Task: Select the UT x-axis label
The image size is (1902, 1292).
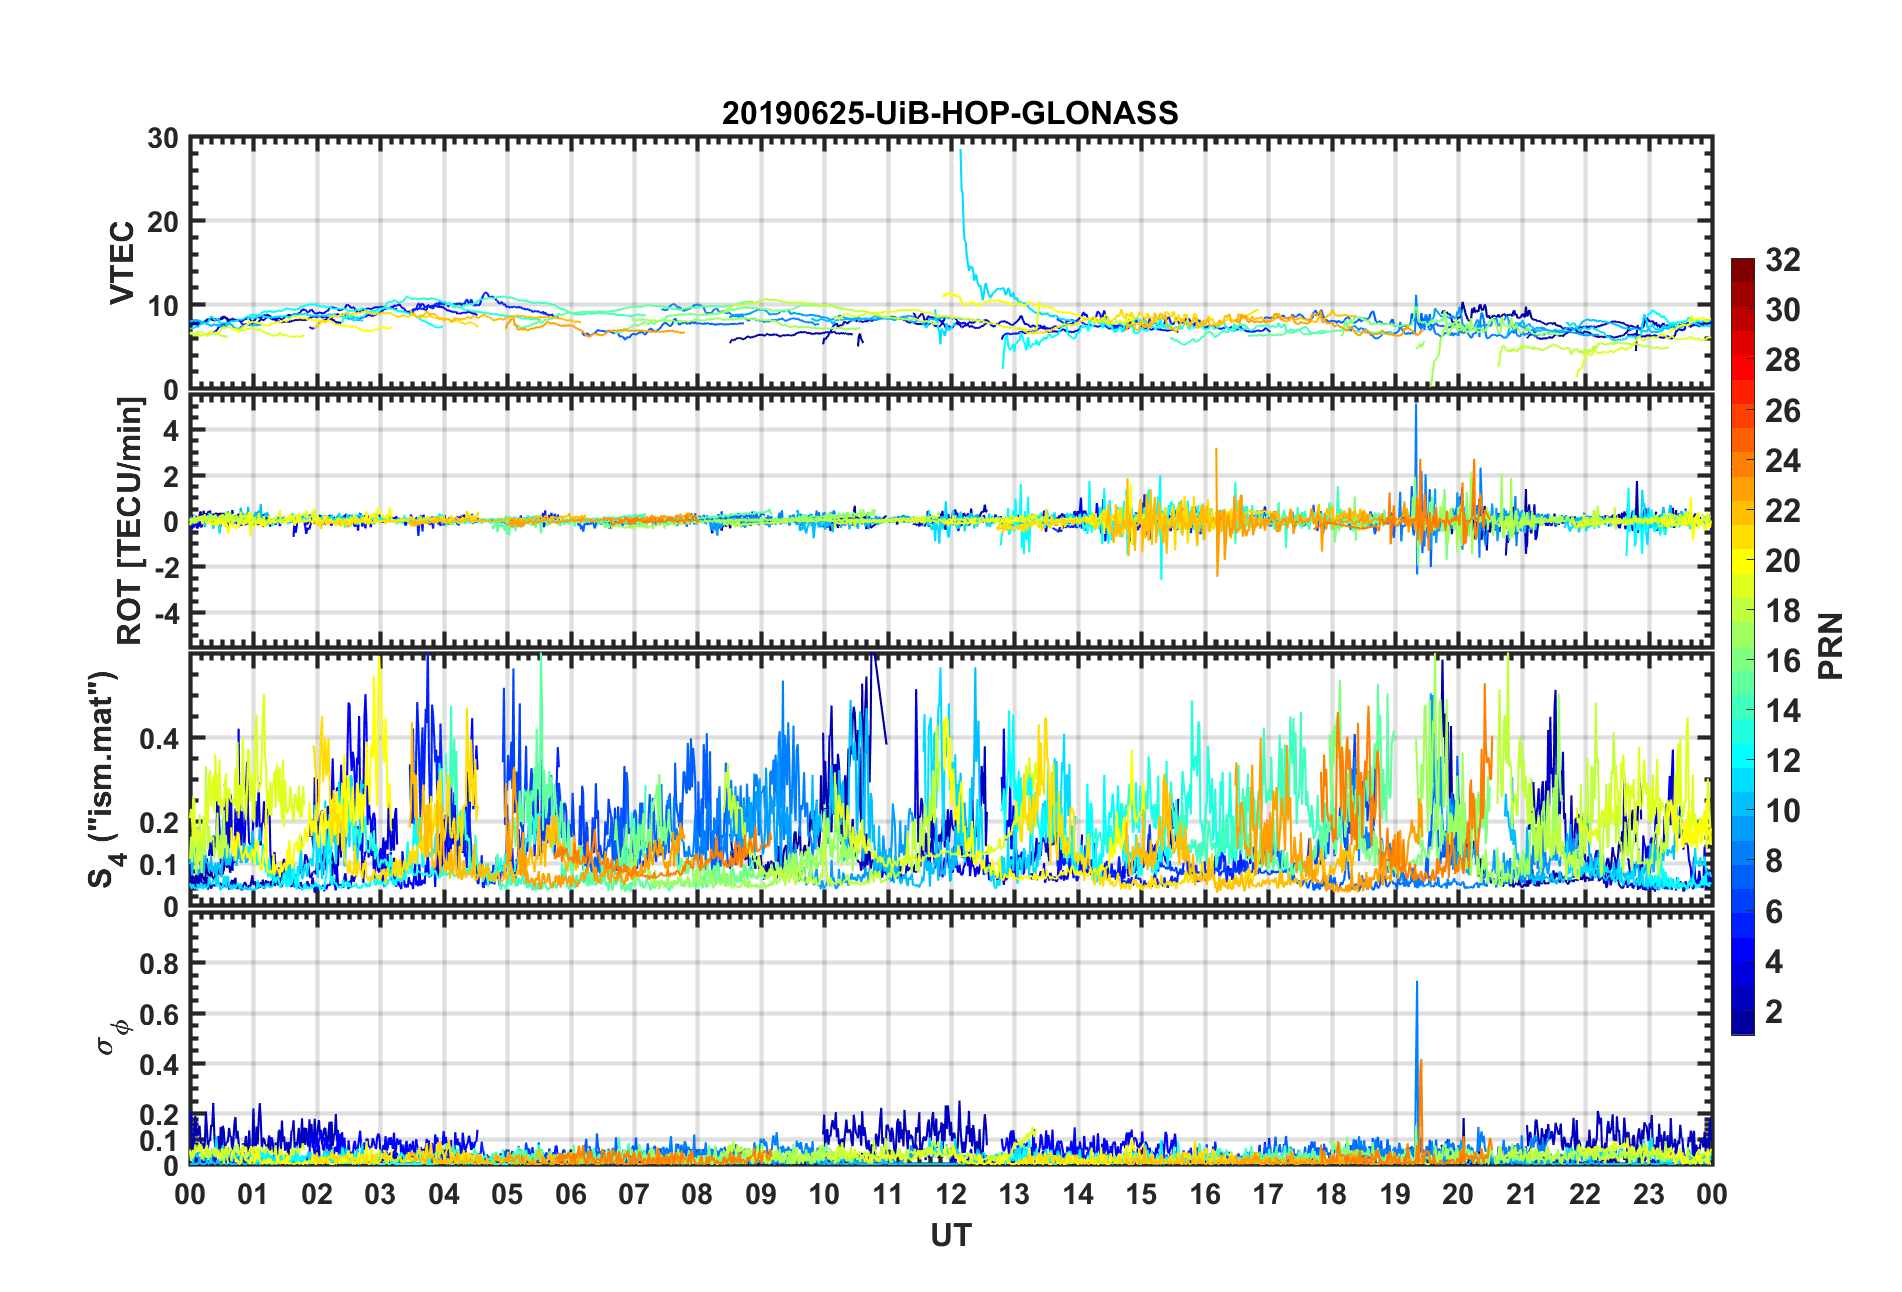Action: 950,1236
